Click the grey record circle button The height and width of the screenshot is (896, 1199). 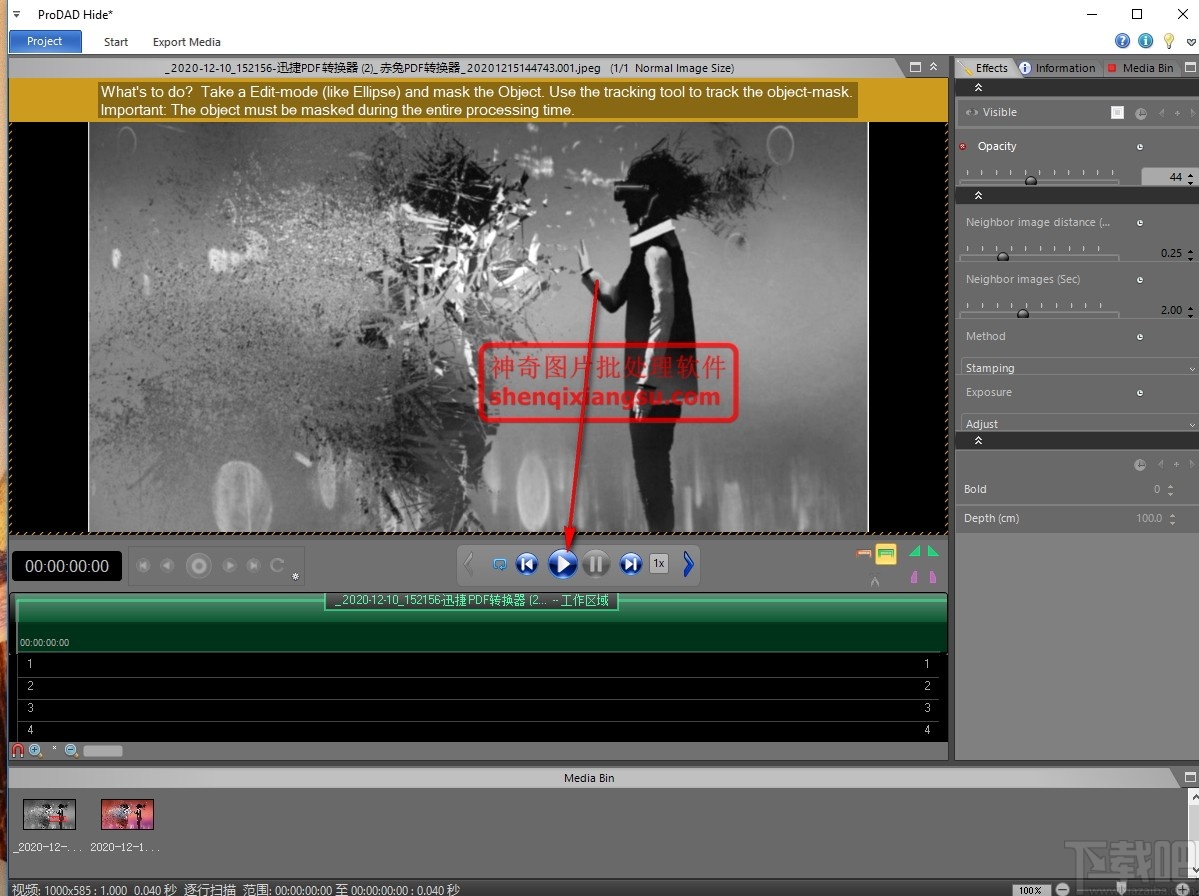(199, 566)
